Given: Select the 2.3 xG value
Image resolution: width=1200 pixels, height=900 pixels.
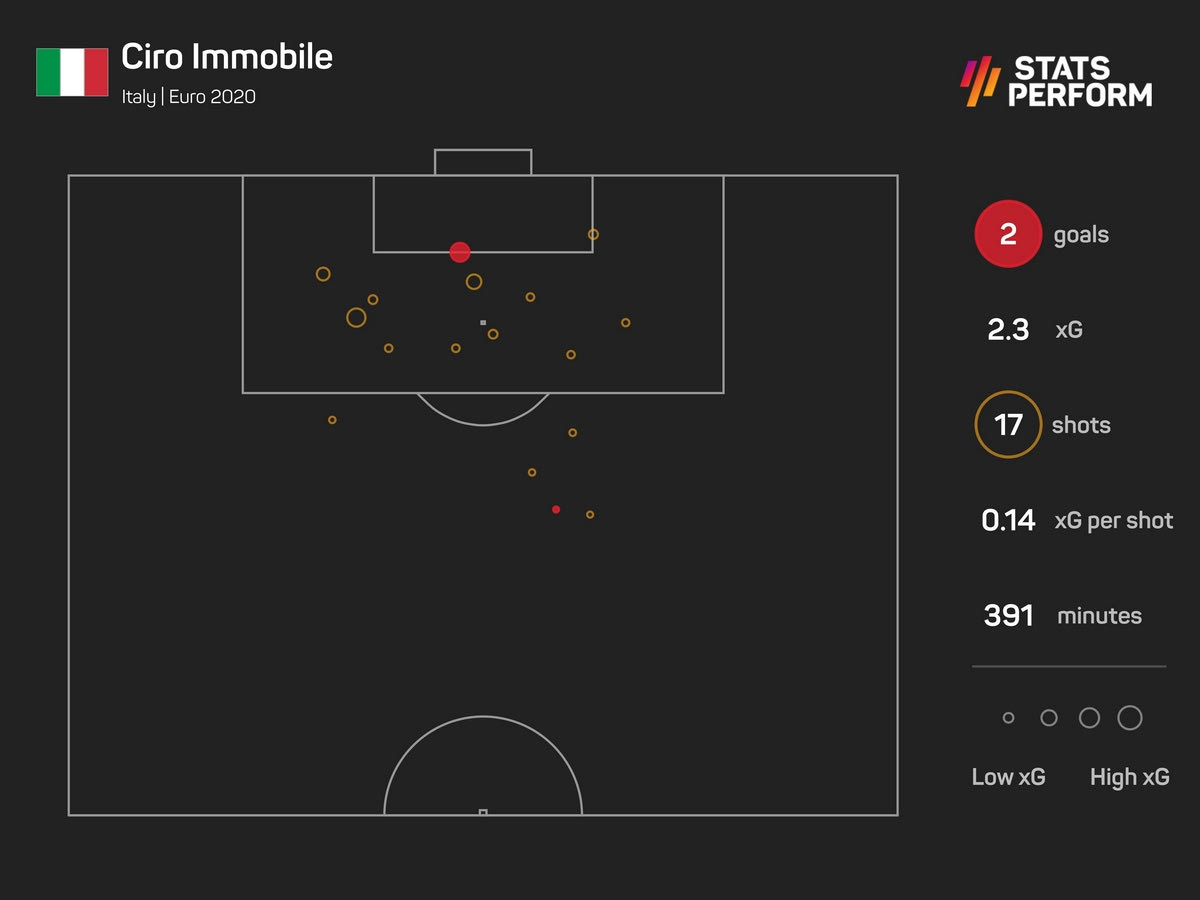Looking at the screenshot, I should tap(1008, 330).
